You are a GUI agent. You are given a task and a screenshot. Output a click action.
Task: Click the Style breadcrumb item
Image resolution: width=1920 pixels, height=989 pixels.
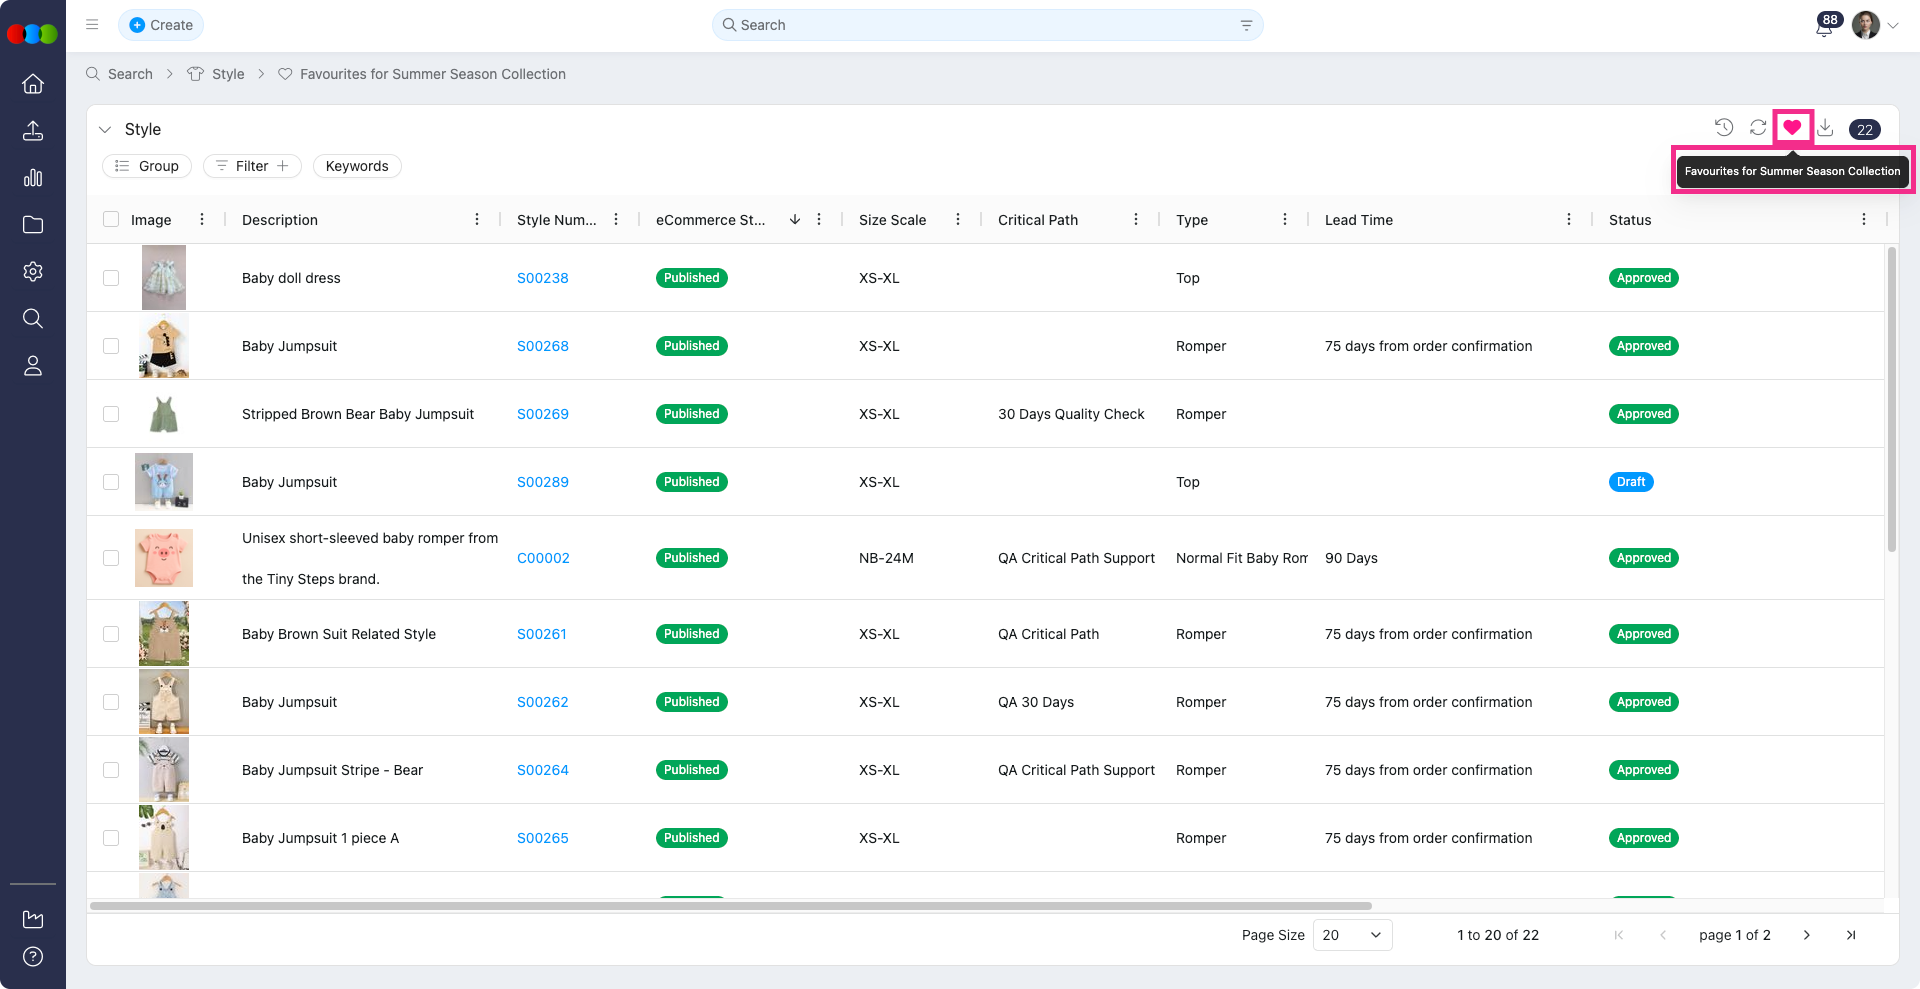tap(228, 74)
